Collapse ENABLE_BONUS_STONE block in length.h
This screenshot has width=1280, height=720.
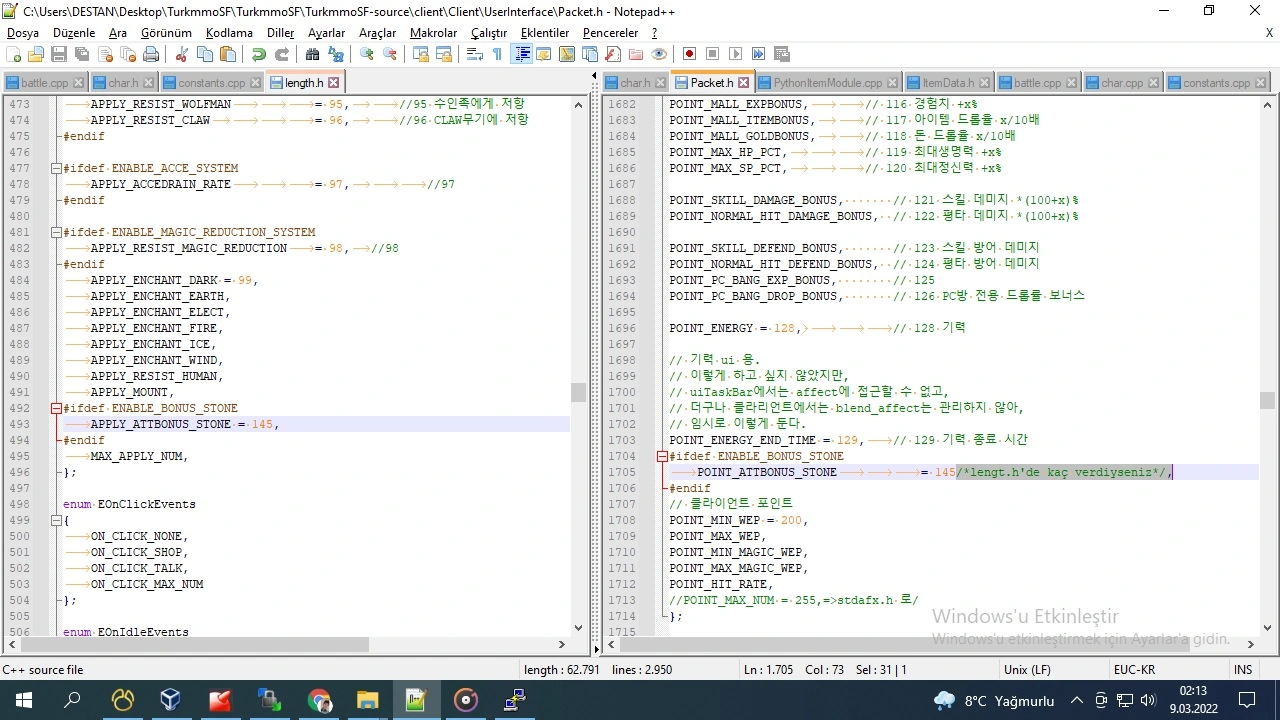click(56, 408)
